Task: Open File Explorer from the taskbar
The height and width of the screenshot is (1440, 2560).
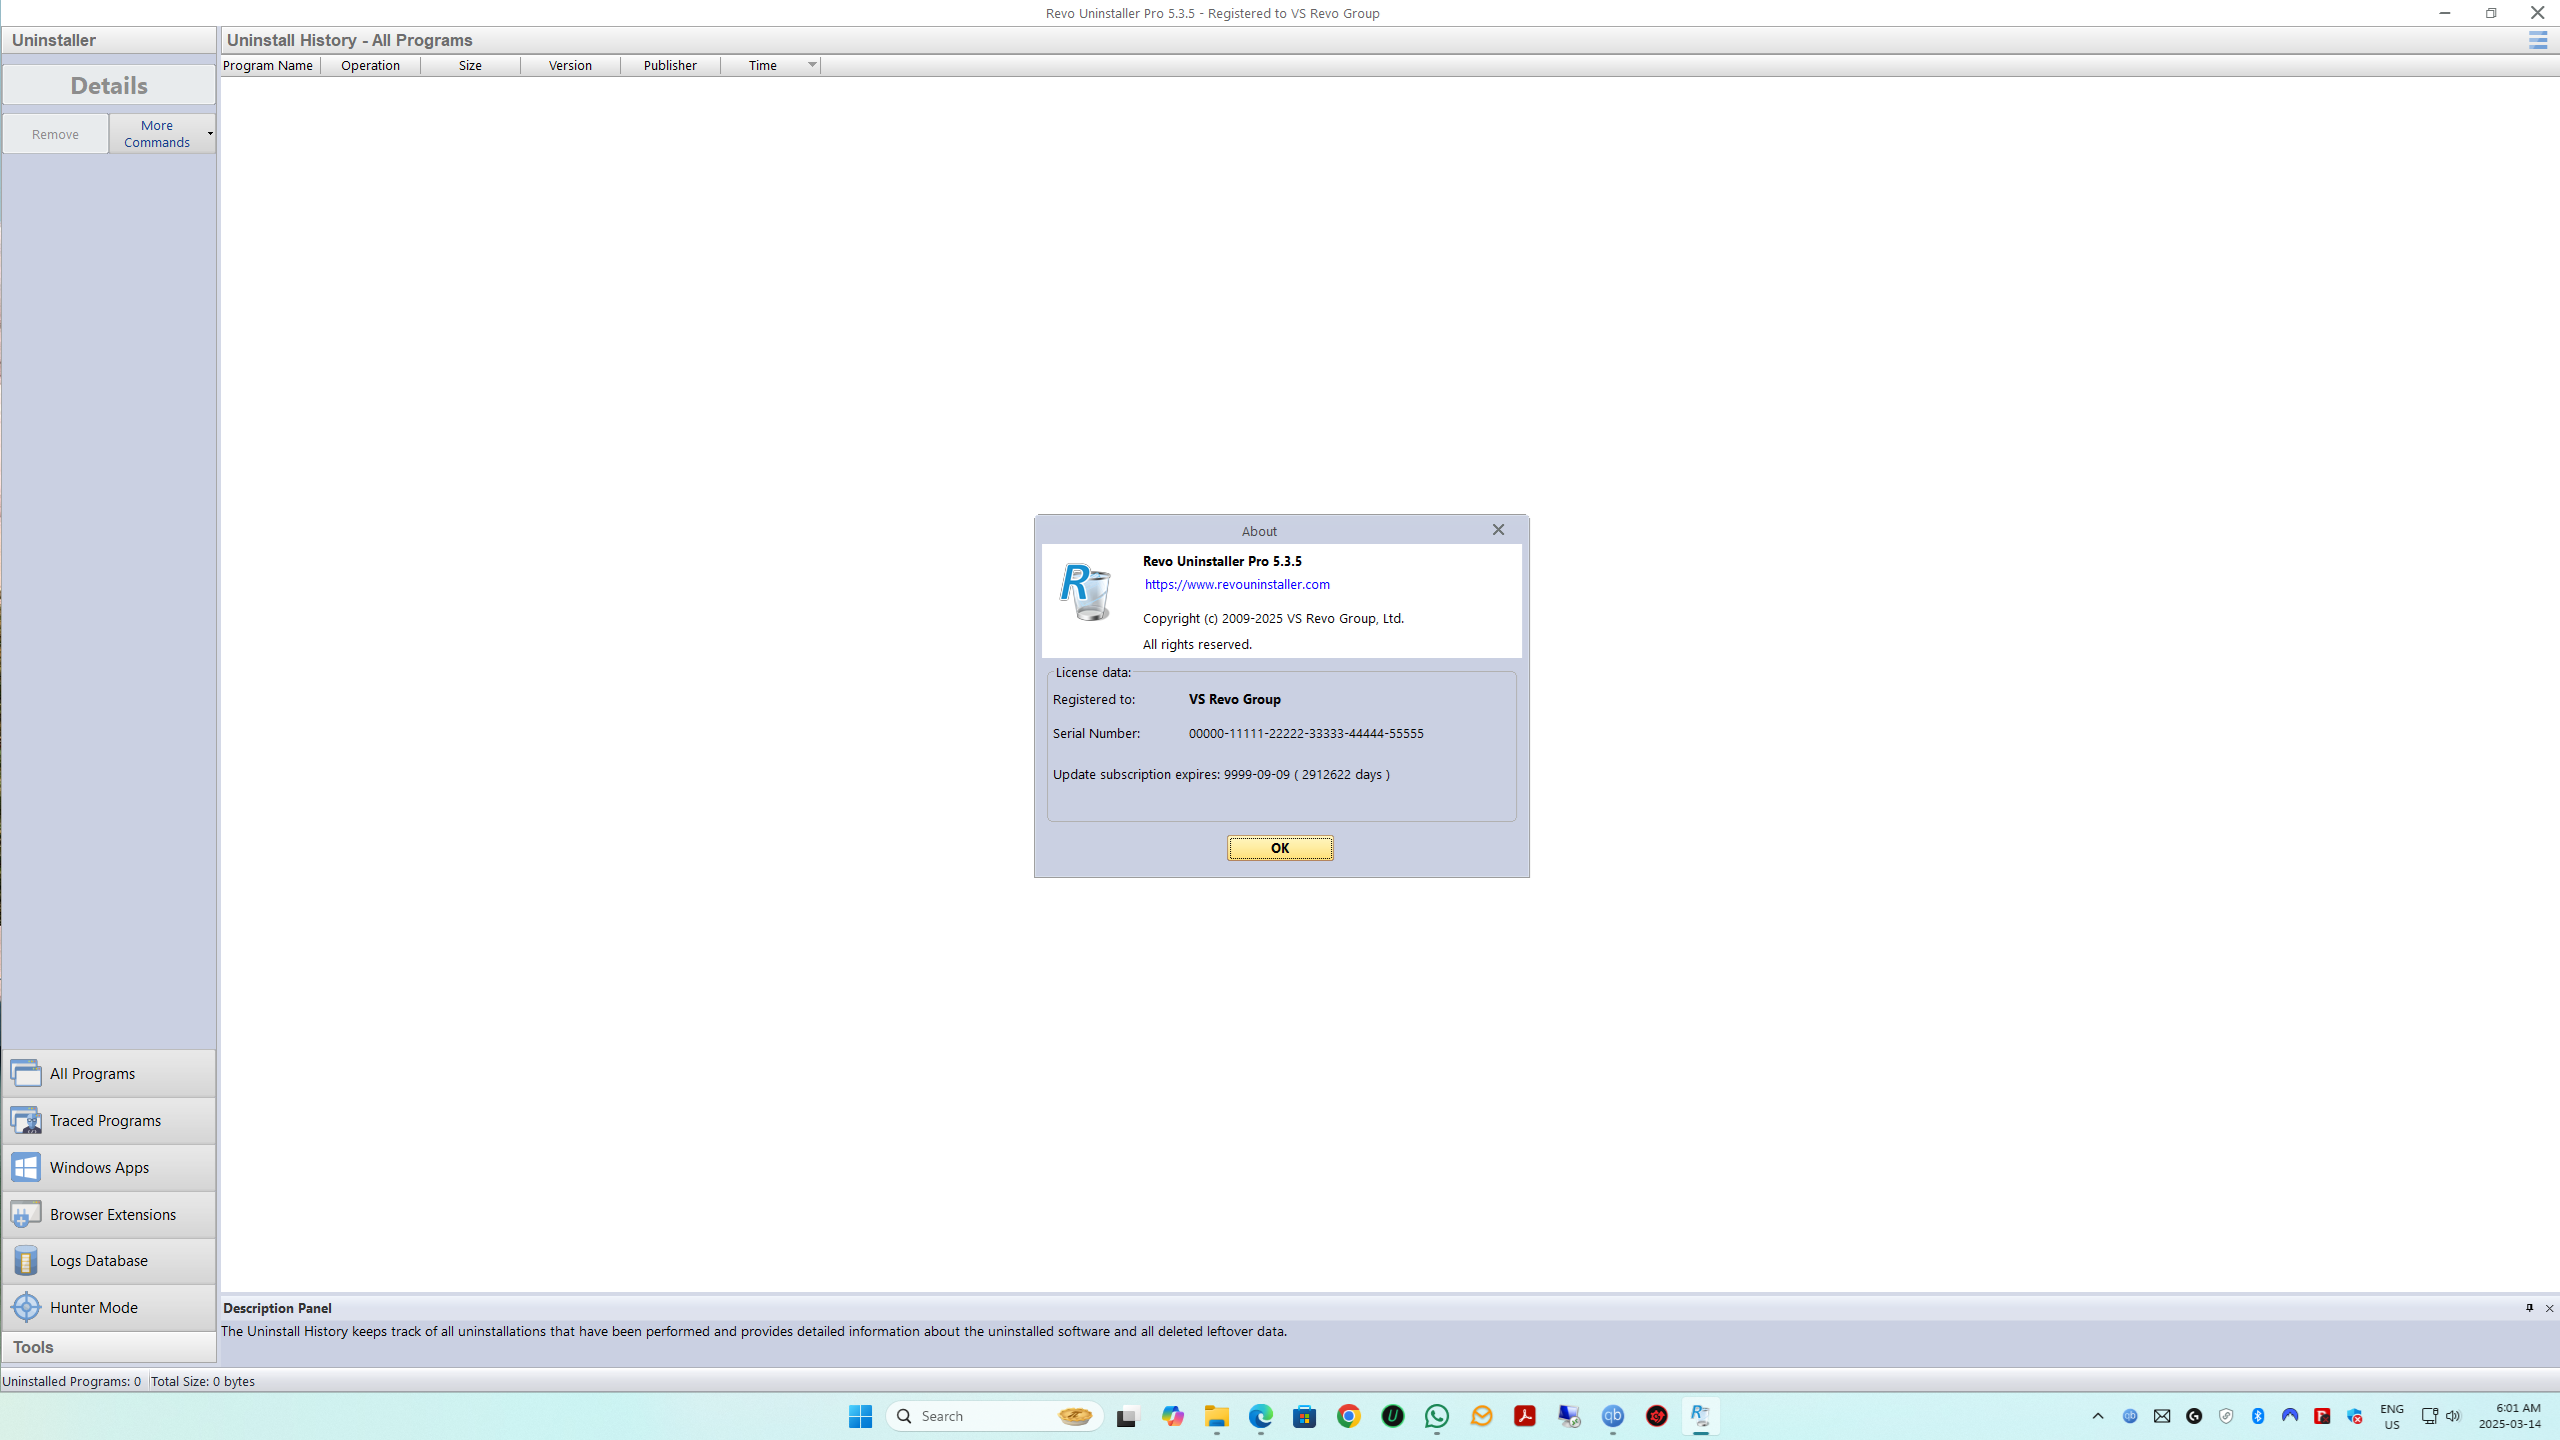Action: coord(1216,1416)
